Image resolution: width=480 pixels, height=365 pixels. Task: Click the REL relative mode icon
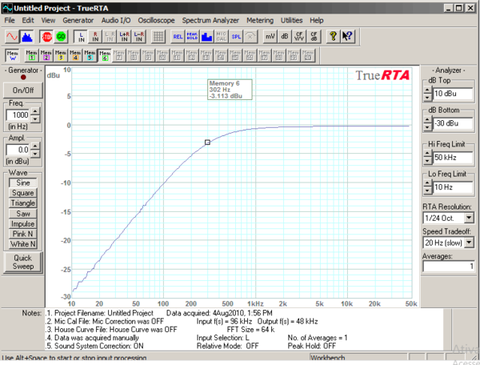[178, 37]
